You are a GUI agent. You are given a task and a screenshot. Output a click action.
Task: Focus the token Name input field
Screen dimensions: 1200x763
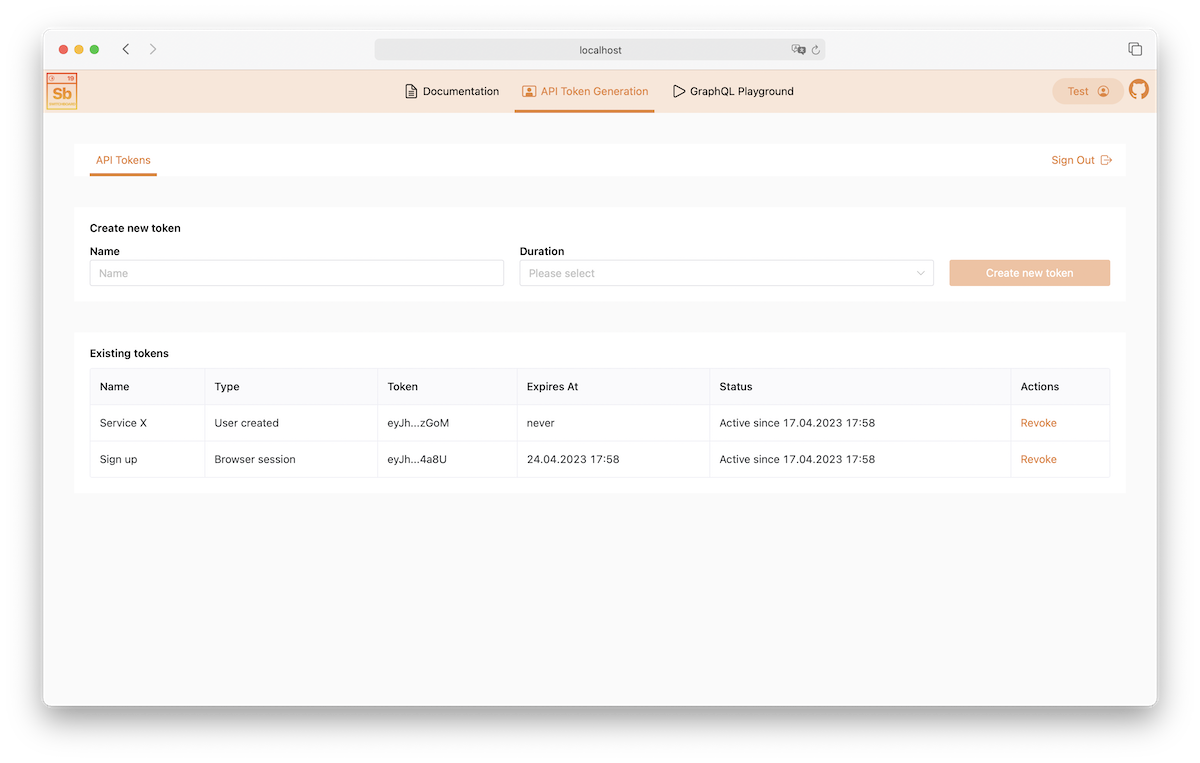coord(297,273)
